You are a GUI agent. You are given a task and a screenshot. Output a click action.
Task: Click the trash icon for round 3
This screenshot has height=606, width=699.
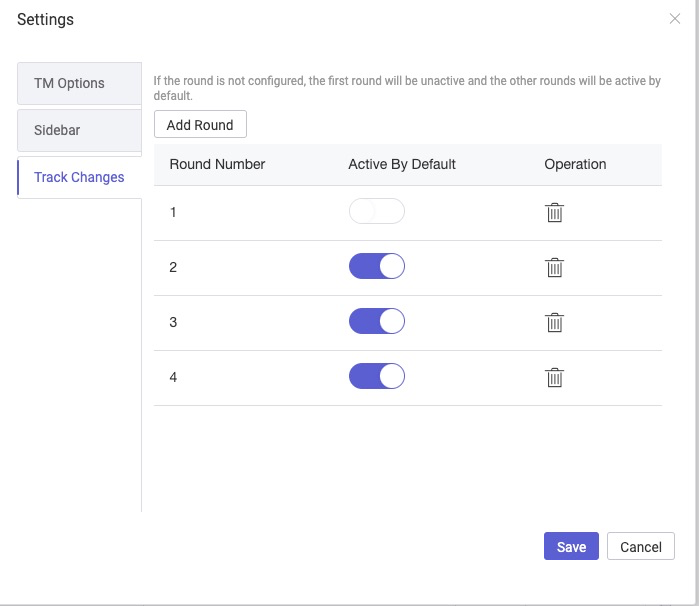tap(554, 323)
